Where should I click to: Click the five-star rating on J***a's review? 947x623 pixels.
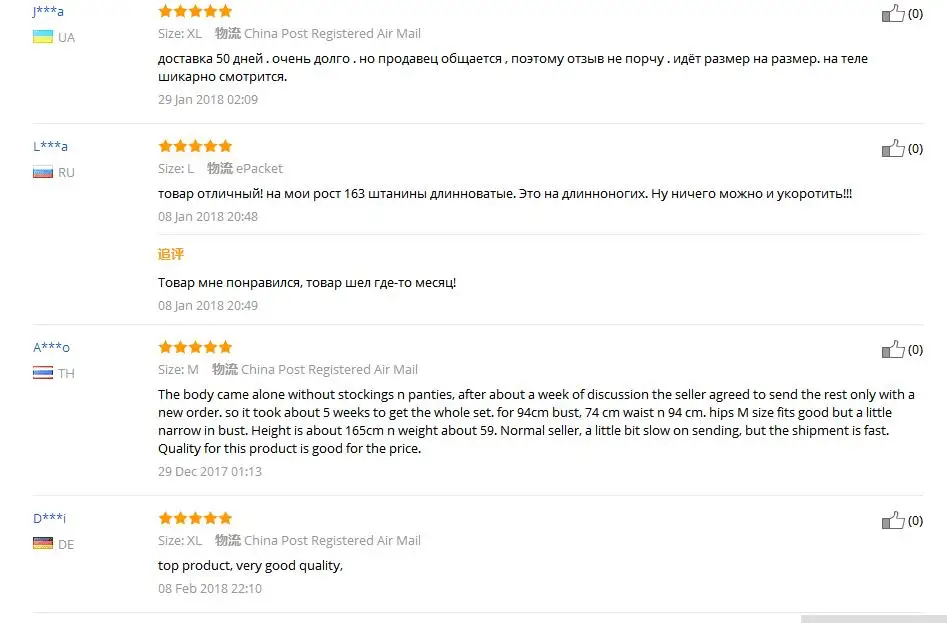point(195,11)
